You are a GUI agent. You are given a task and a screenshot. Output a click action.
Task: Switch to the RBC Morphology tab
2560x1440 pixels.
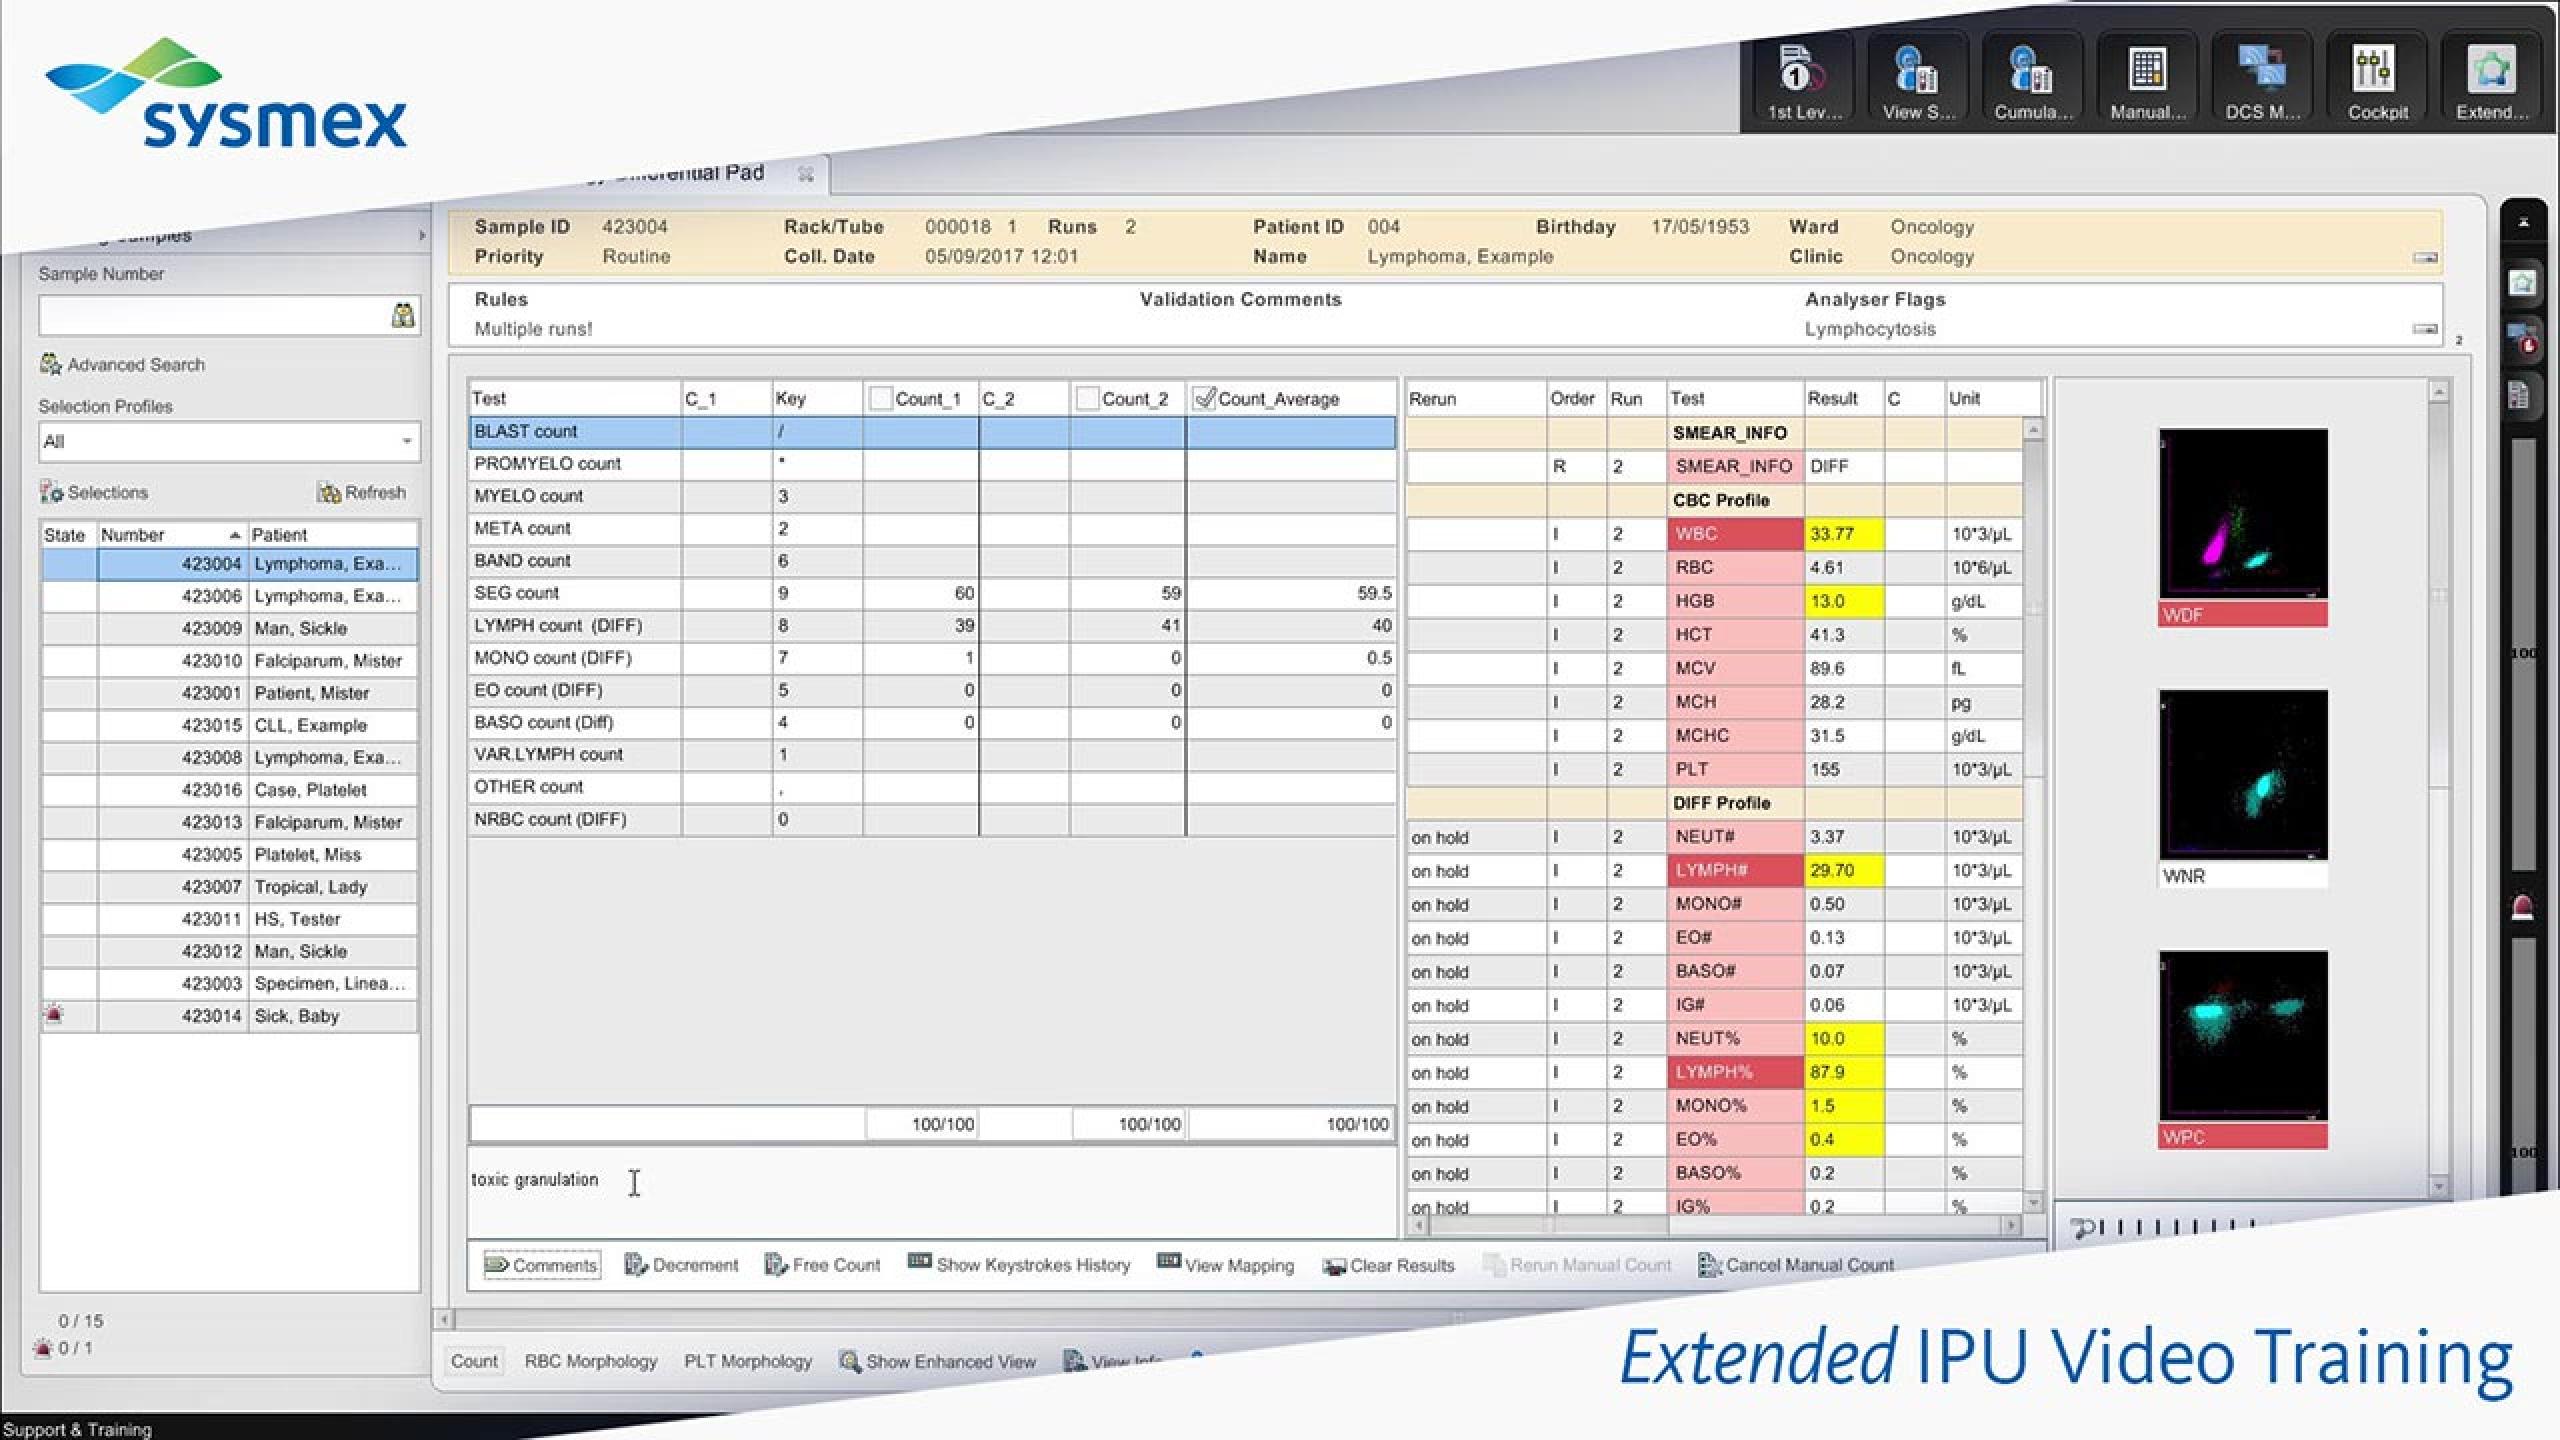click(590, 1361)
